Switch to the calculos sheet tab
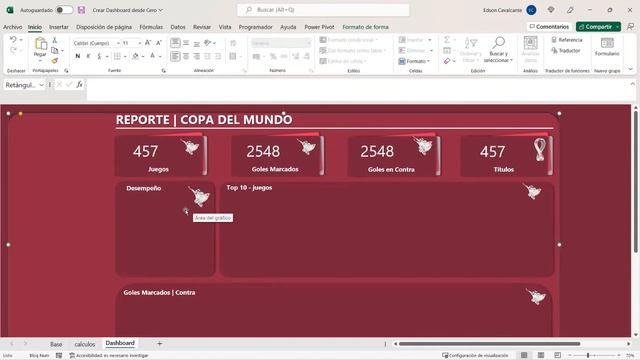Viewport: 640px width, 360px height. click(84, 344)
